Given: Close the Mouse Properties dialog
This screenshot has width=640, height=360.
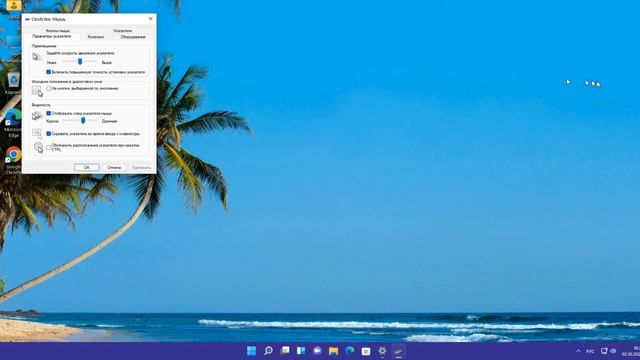Looking at the screenshot, I should point(151,18).
